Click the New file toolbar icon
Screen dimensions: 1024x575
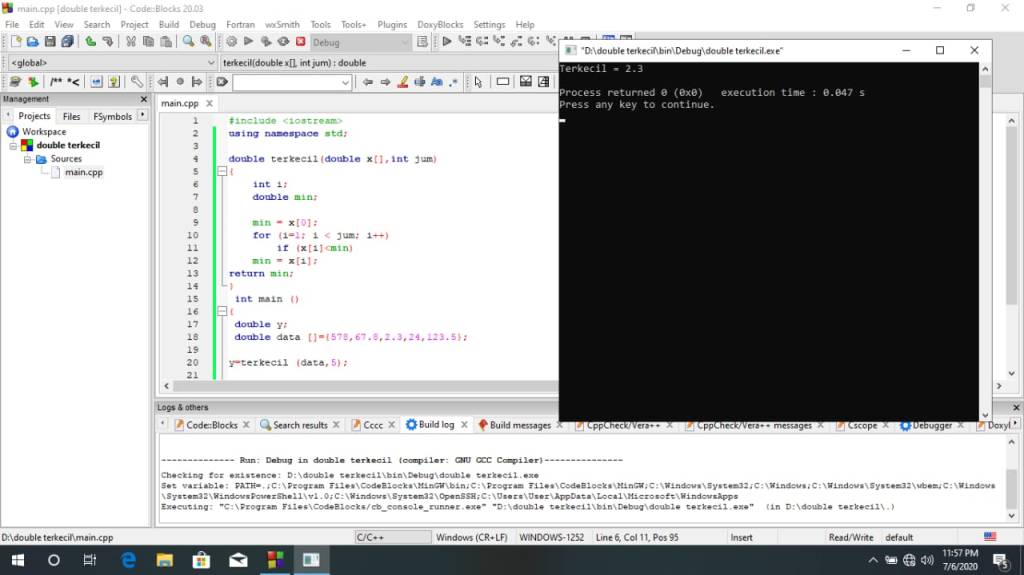[16, 41]
